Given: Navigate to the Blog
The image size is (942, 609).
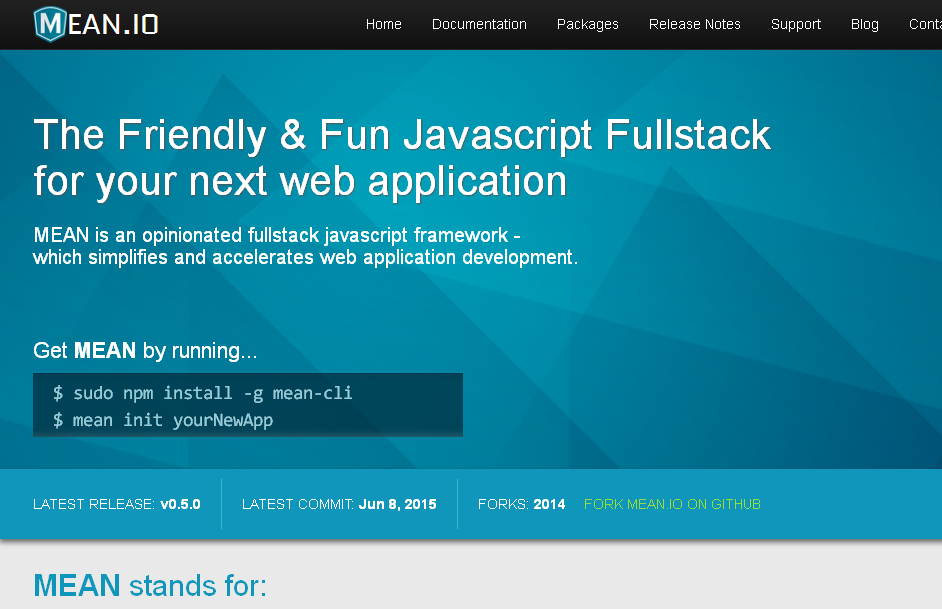Looking at the screenshot, I should click(864, 24).
